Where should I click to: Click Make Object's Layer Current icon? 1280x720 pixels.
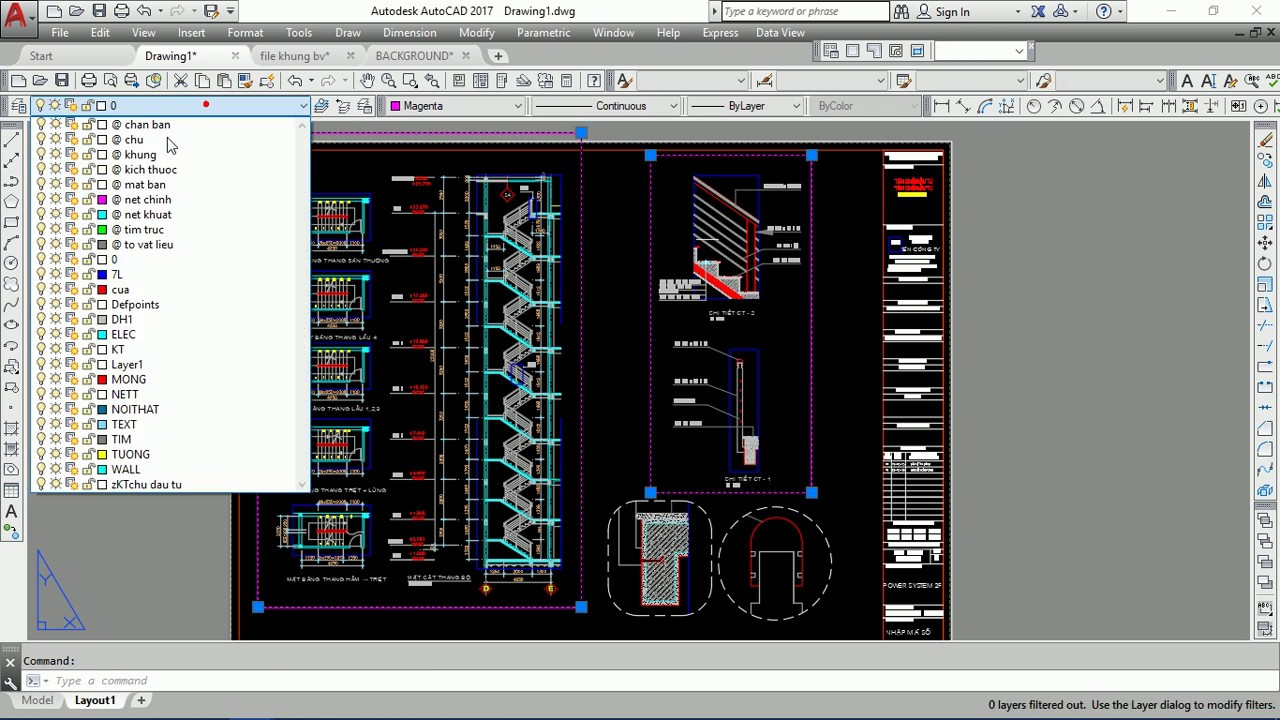(x=321, y=105)
